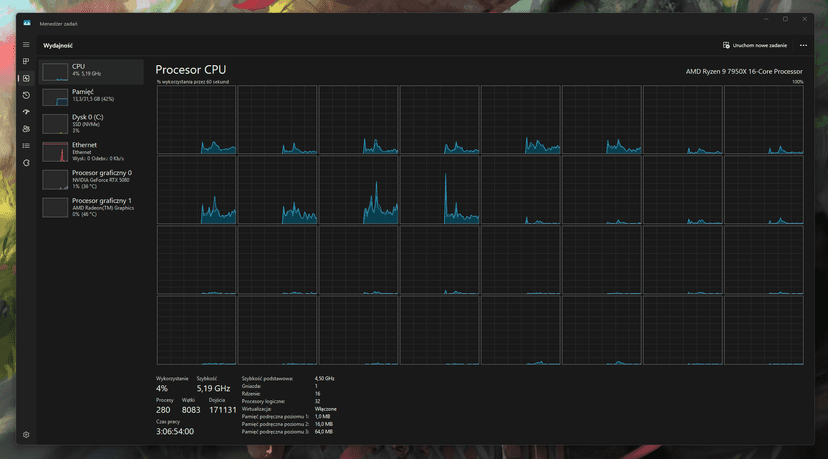Open the Users page icon

pyautogui.click(x=27, y=129)
